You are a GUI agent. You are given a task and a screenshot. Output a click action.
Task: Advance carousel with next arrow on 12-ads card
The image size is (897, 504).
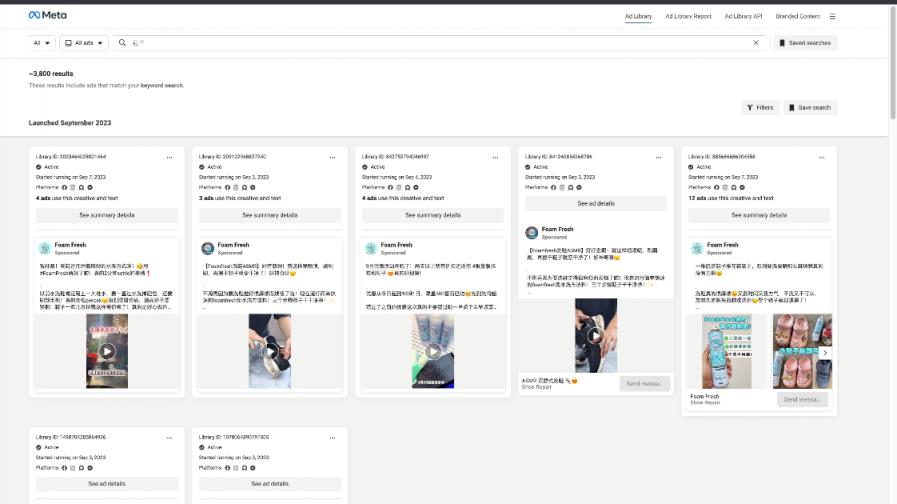tap(825, 353)
